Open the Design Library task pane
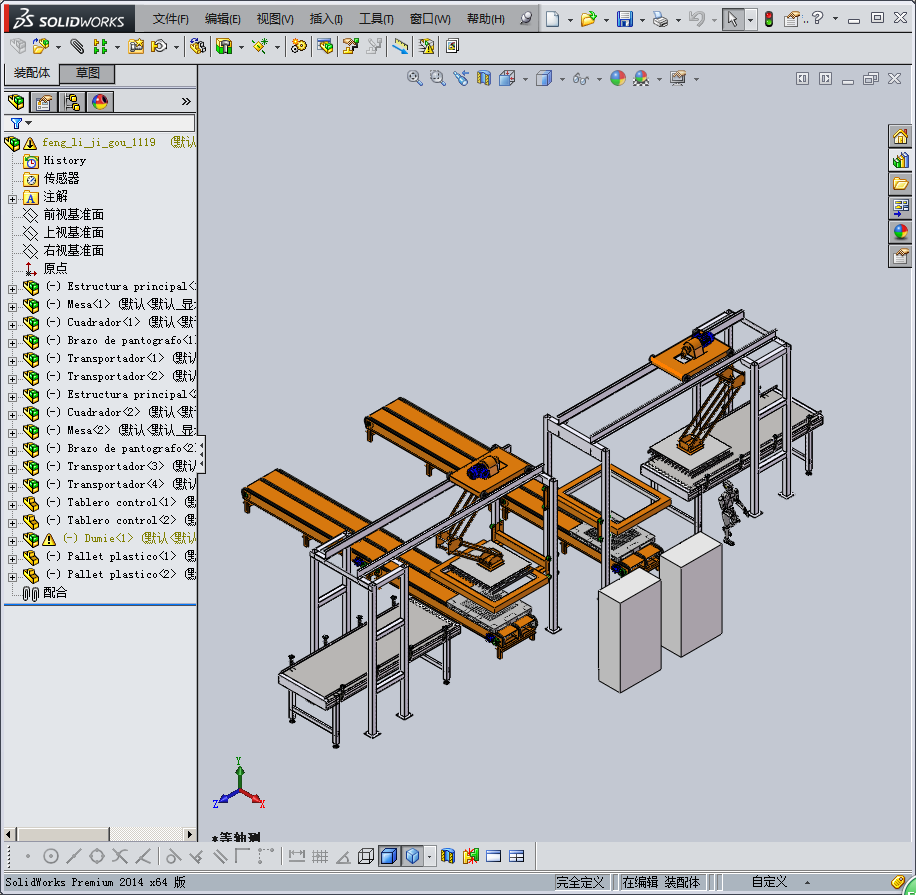916x895 pixels. click(900, 160)
